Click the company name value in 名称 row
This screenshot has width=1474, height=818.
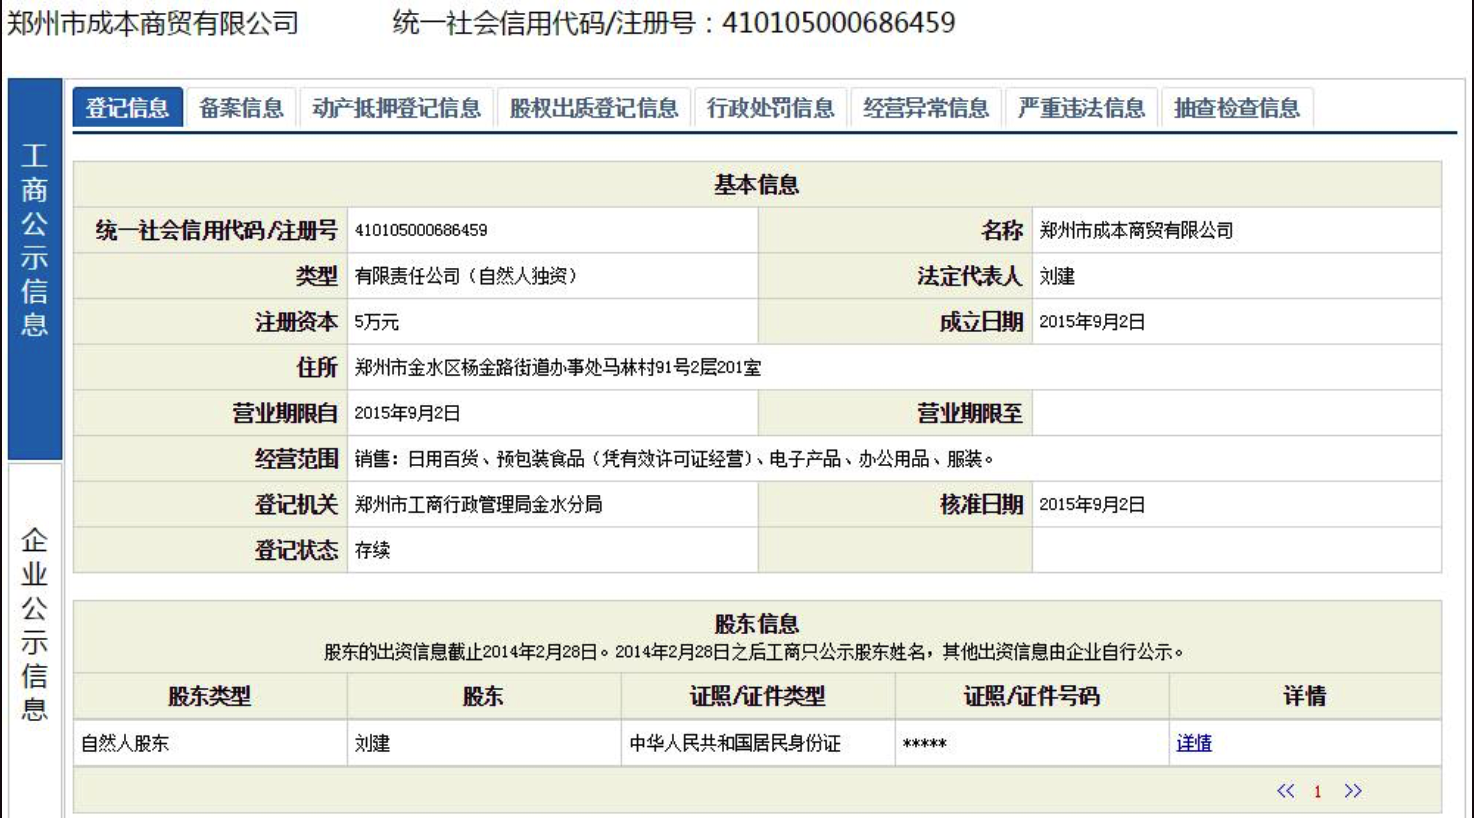point(1136,230)
